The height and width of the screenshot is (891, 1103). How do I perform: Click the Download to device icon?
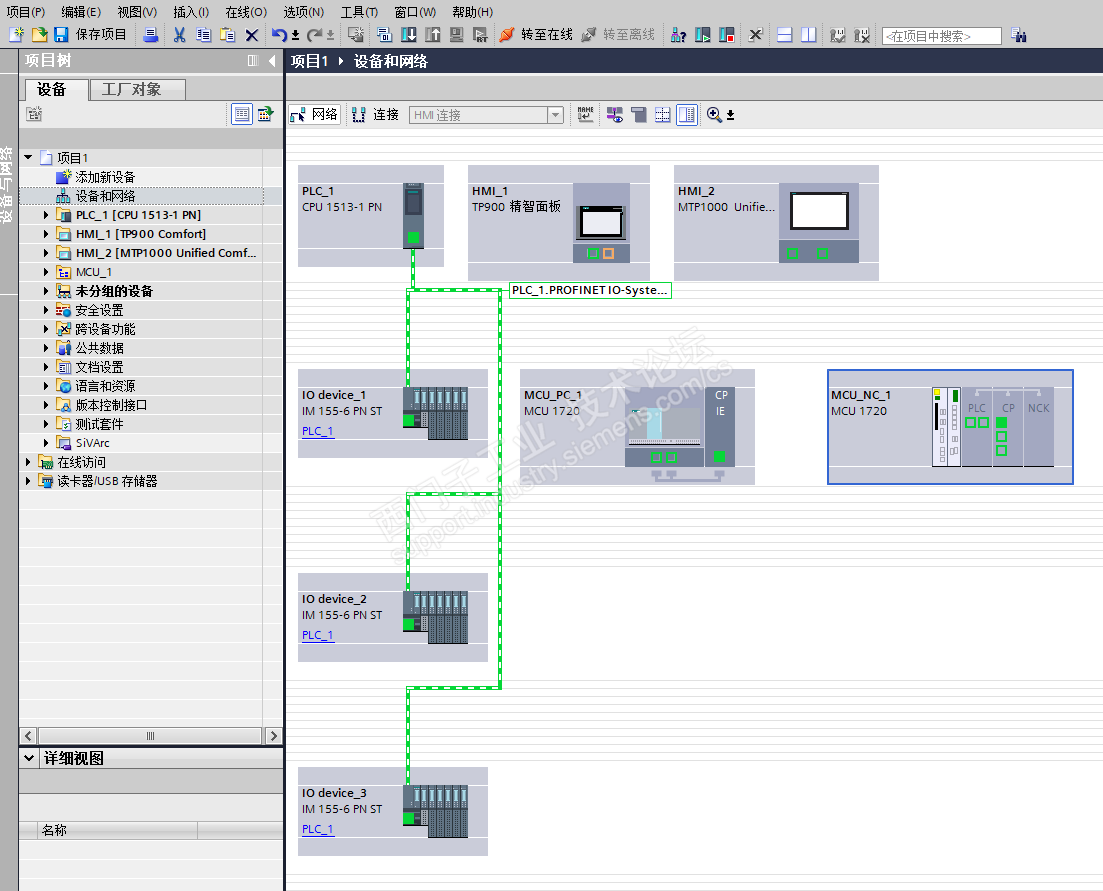(x=409, y=35)
